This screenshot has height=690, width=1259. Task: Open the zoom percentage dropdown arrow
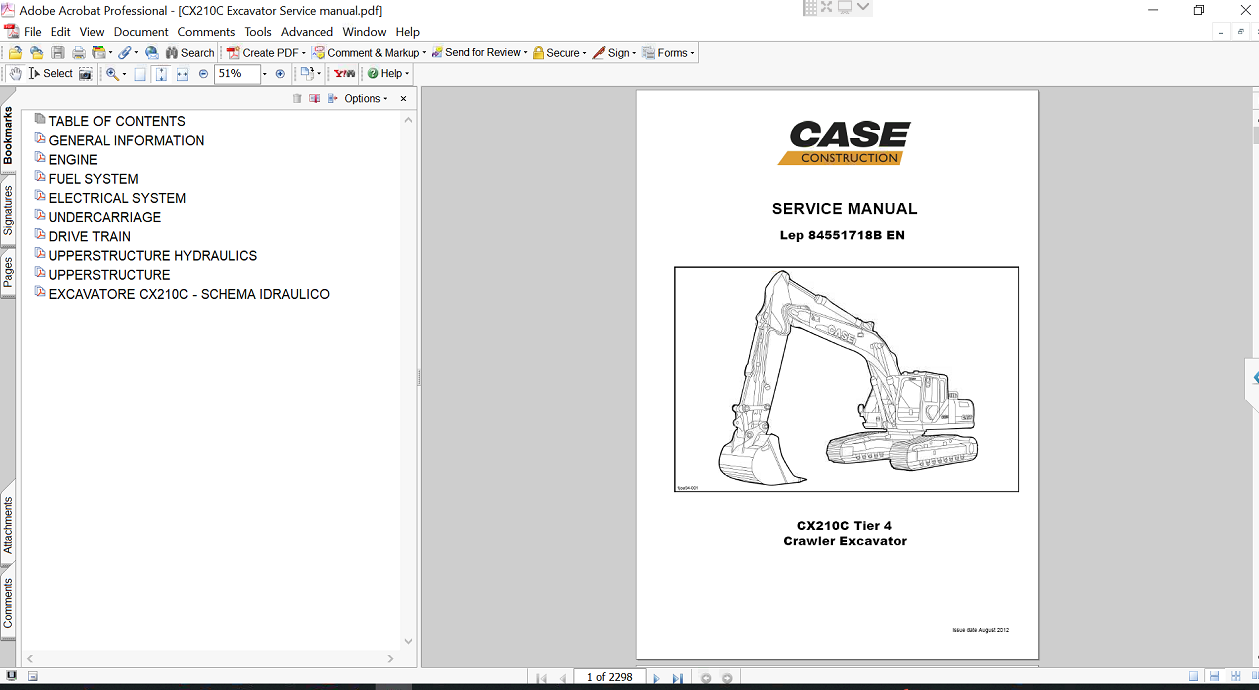[265, 74]
